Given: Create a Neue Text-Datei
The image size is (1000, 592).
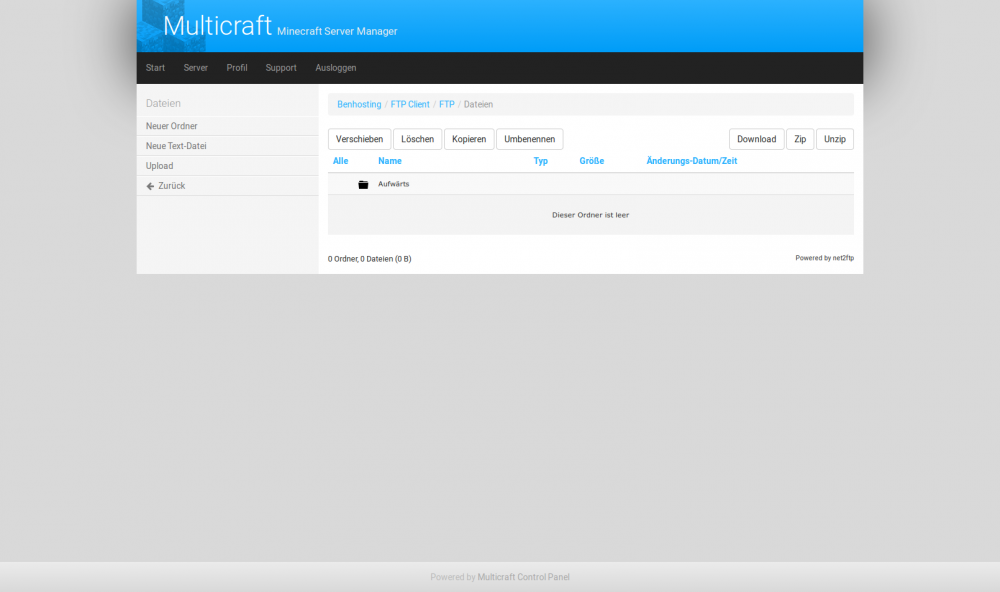Looking at the screenshot, I should click(x=177, y=146).
